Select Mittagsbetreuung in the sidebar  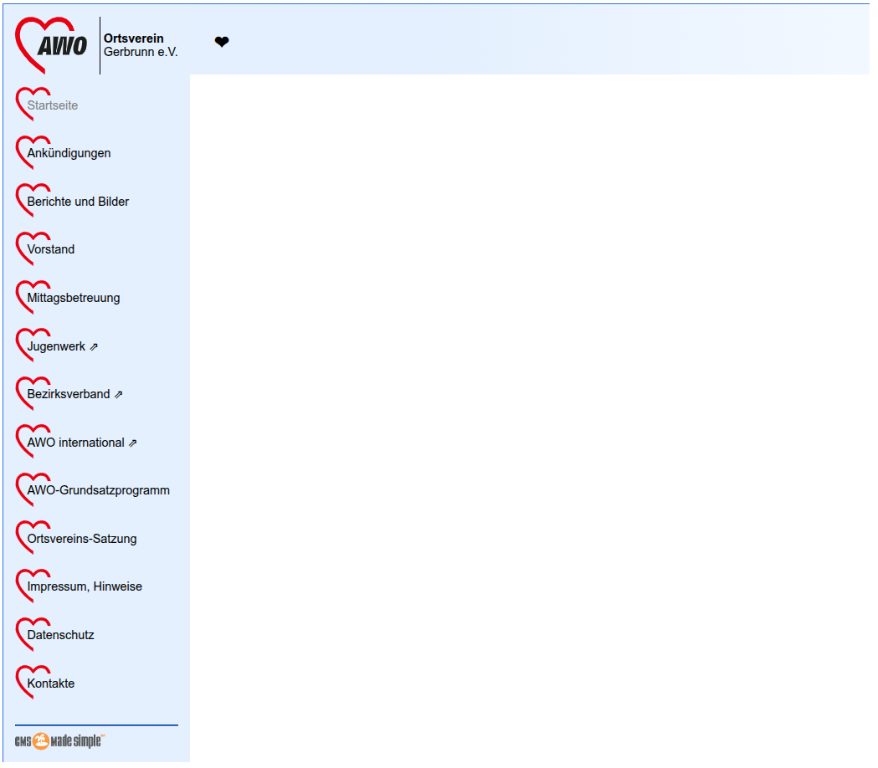[73, 298]
